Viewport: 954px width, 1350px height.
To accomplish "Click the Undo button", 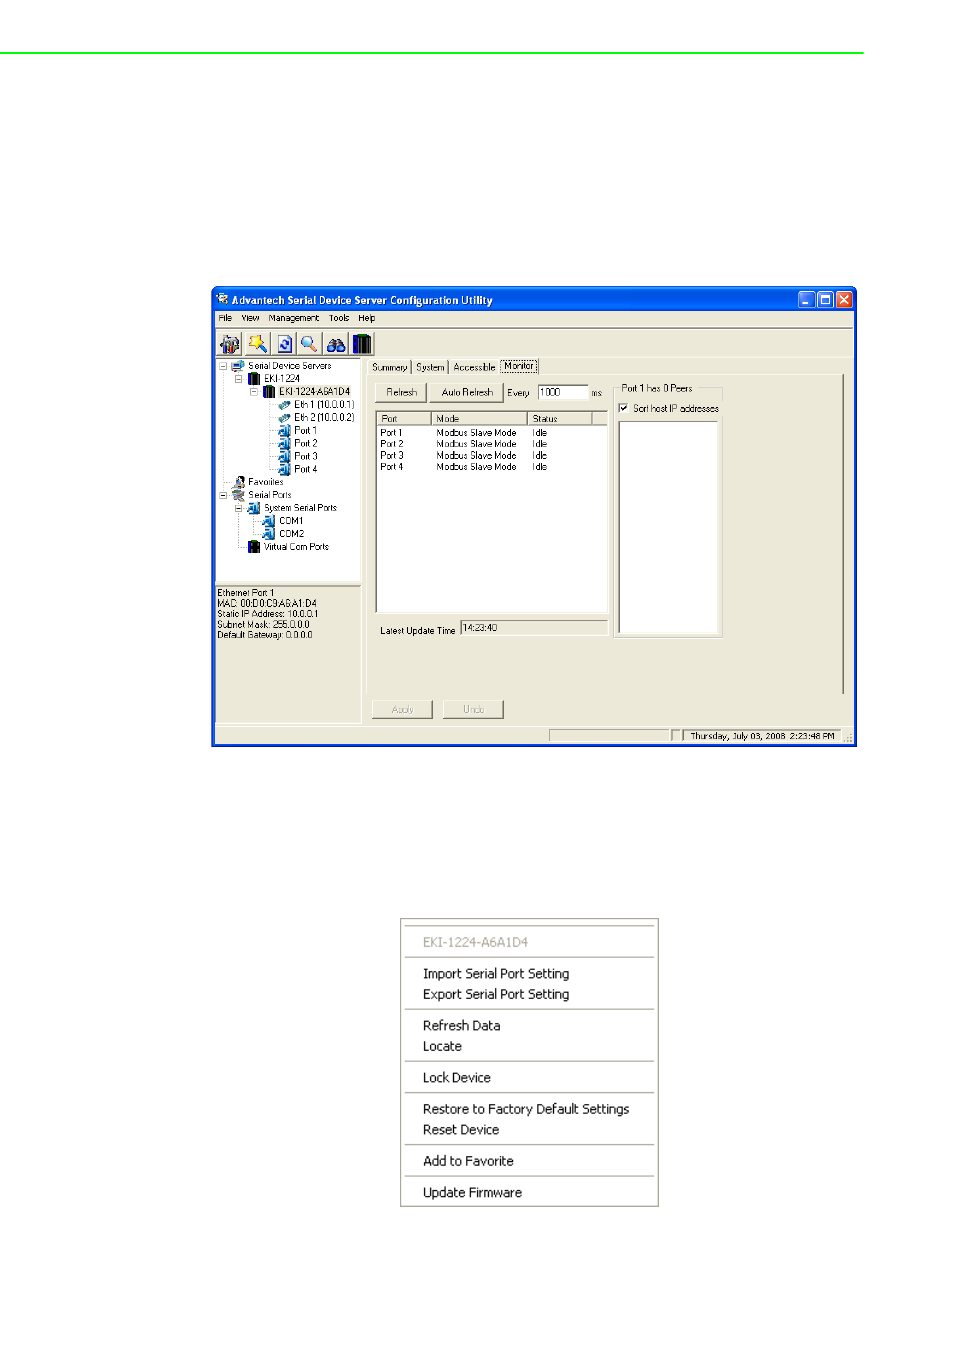I will click(x=473, y=710).
